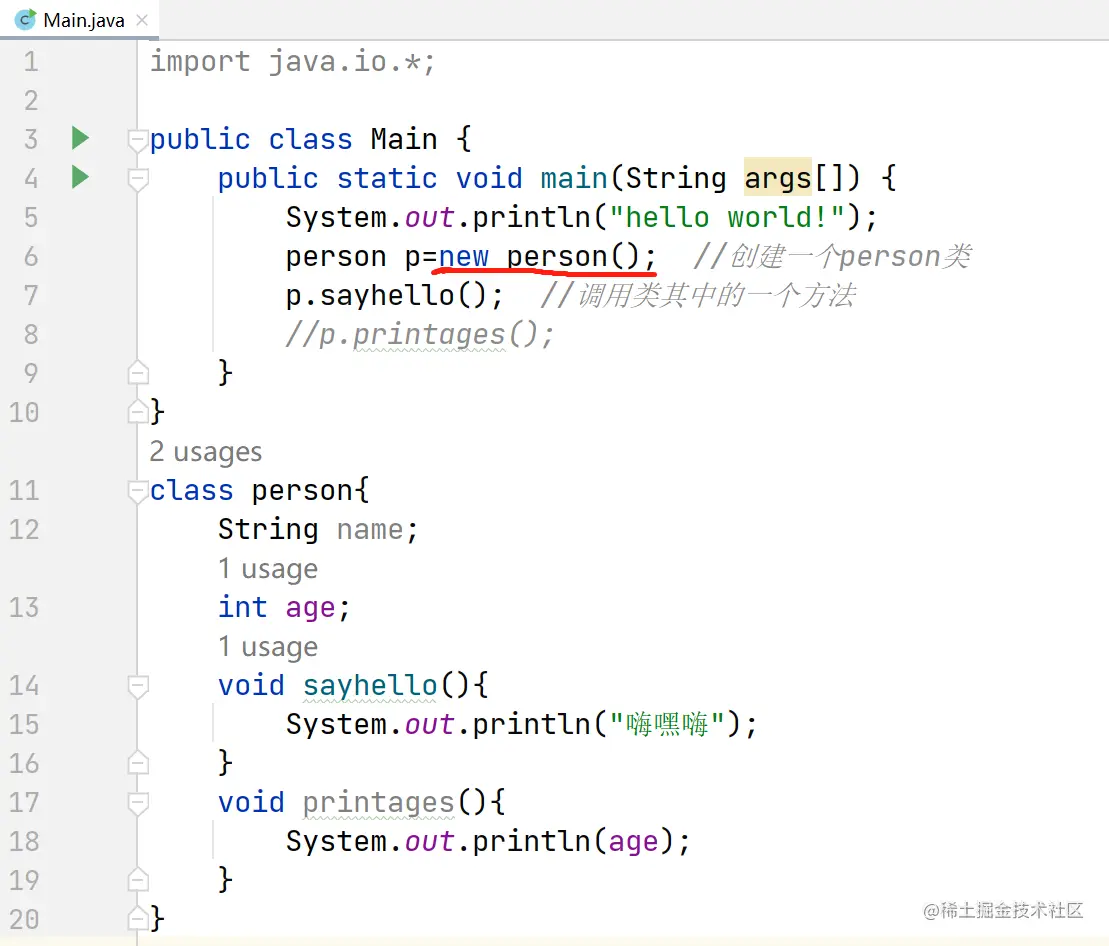
Task: Click 'new person()' on line 6
Action: (539, 257)
